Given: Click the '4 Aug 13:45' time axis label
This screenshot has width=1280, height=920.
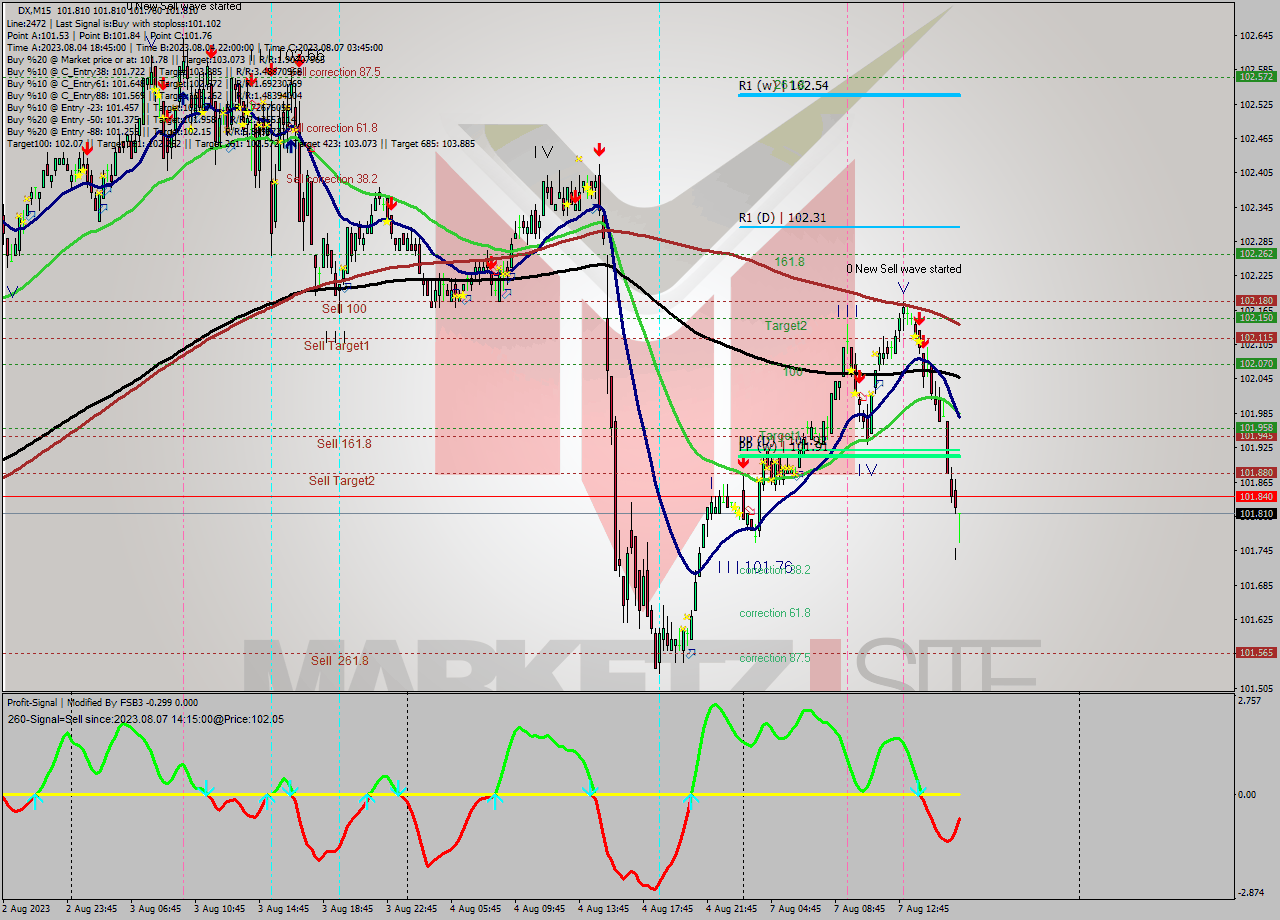Looking at the screenshot, I should pyautogui.click(x=606, y=909).
